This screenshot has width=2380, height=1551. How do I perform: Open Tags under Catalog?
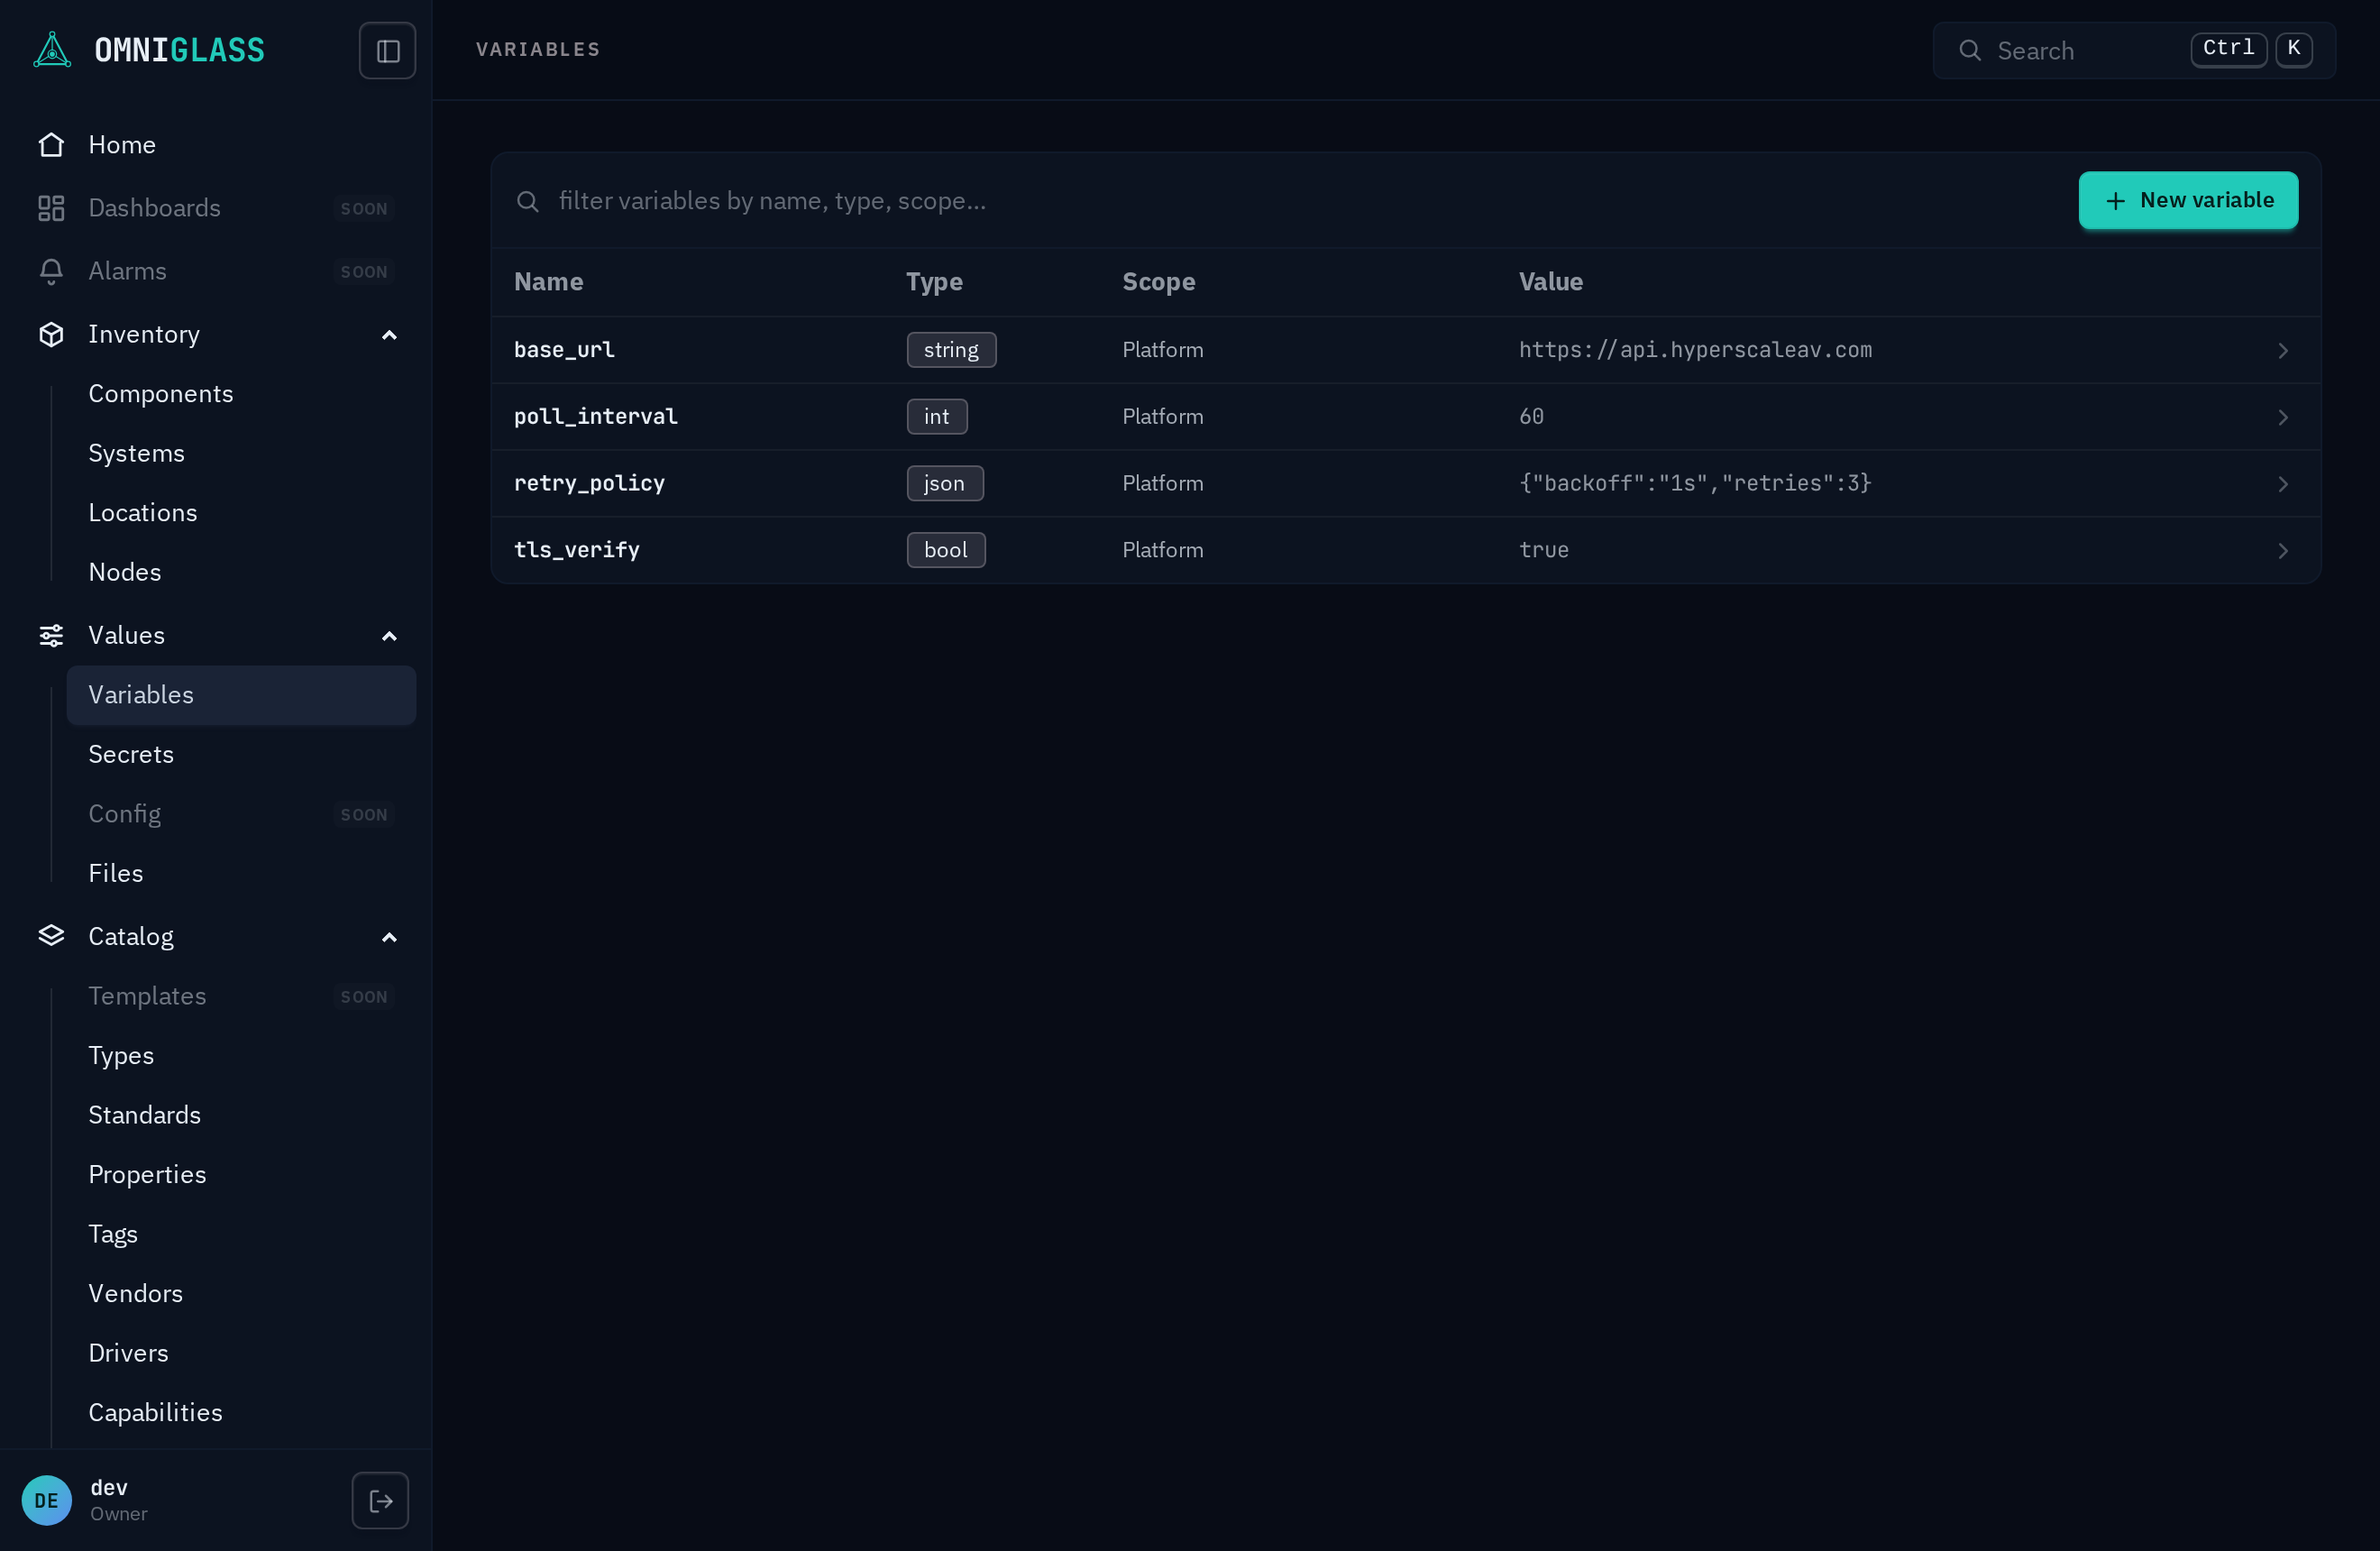(x=241, y=1234)
